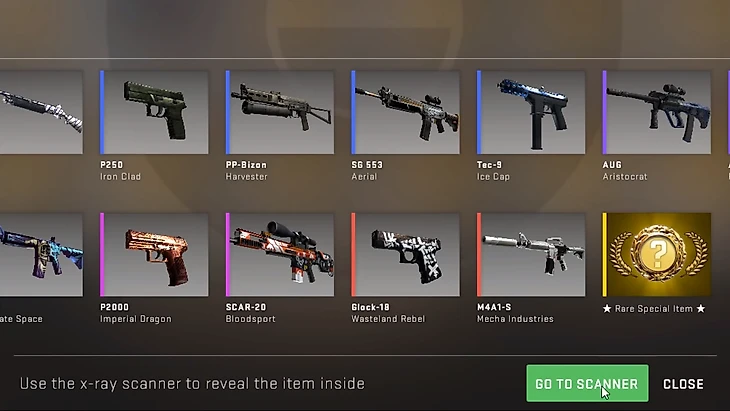The image size is (730, 411).
Task: Click the blue M4 rifle skin at left edge
Action: click(41, 255)
